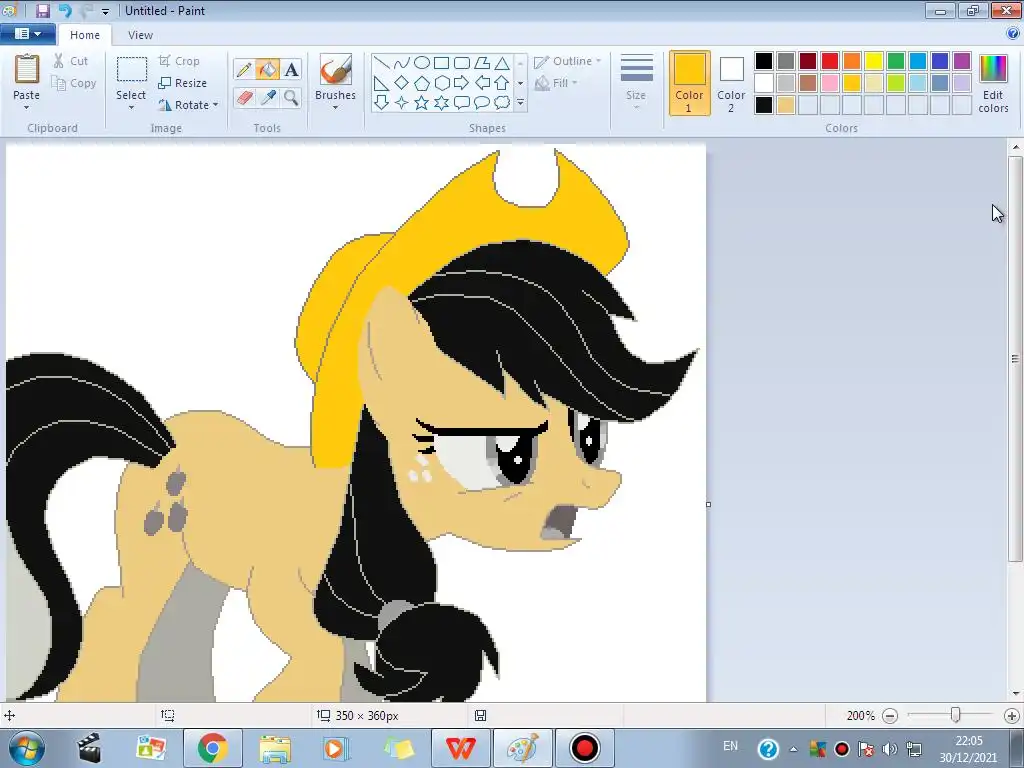The height and width of the screenshot is (768, 1024).
Task: Choose the Pentagon shape
Action: 422,83
